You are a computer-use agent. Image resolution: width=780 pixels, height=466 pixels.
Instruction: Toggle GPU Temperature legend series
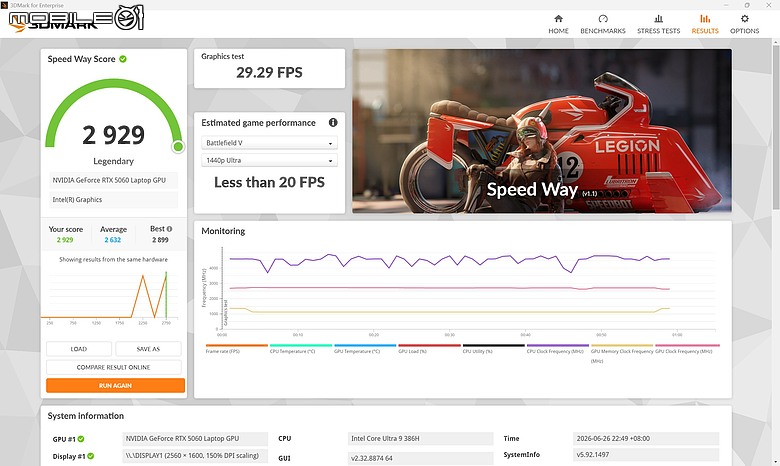[x=365, y=348]
